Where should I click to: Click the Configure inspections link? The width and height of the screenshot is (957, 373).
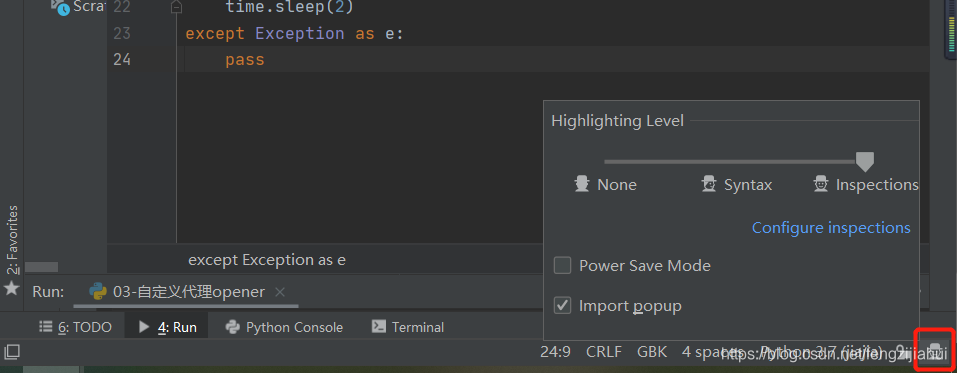coord(831,228)
